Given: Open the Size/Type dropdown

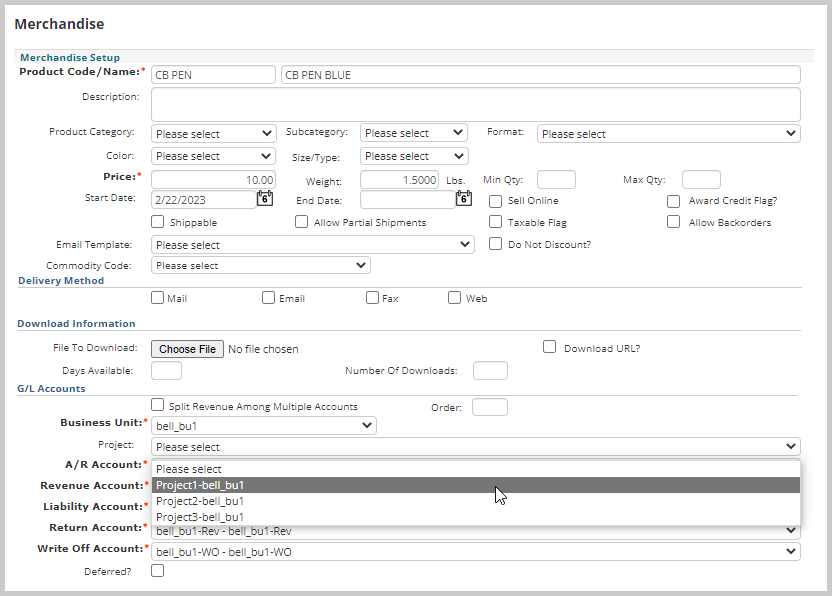Looking at the screenshot, I should (x=414, y=156).
